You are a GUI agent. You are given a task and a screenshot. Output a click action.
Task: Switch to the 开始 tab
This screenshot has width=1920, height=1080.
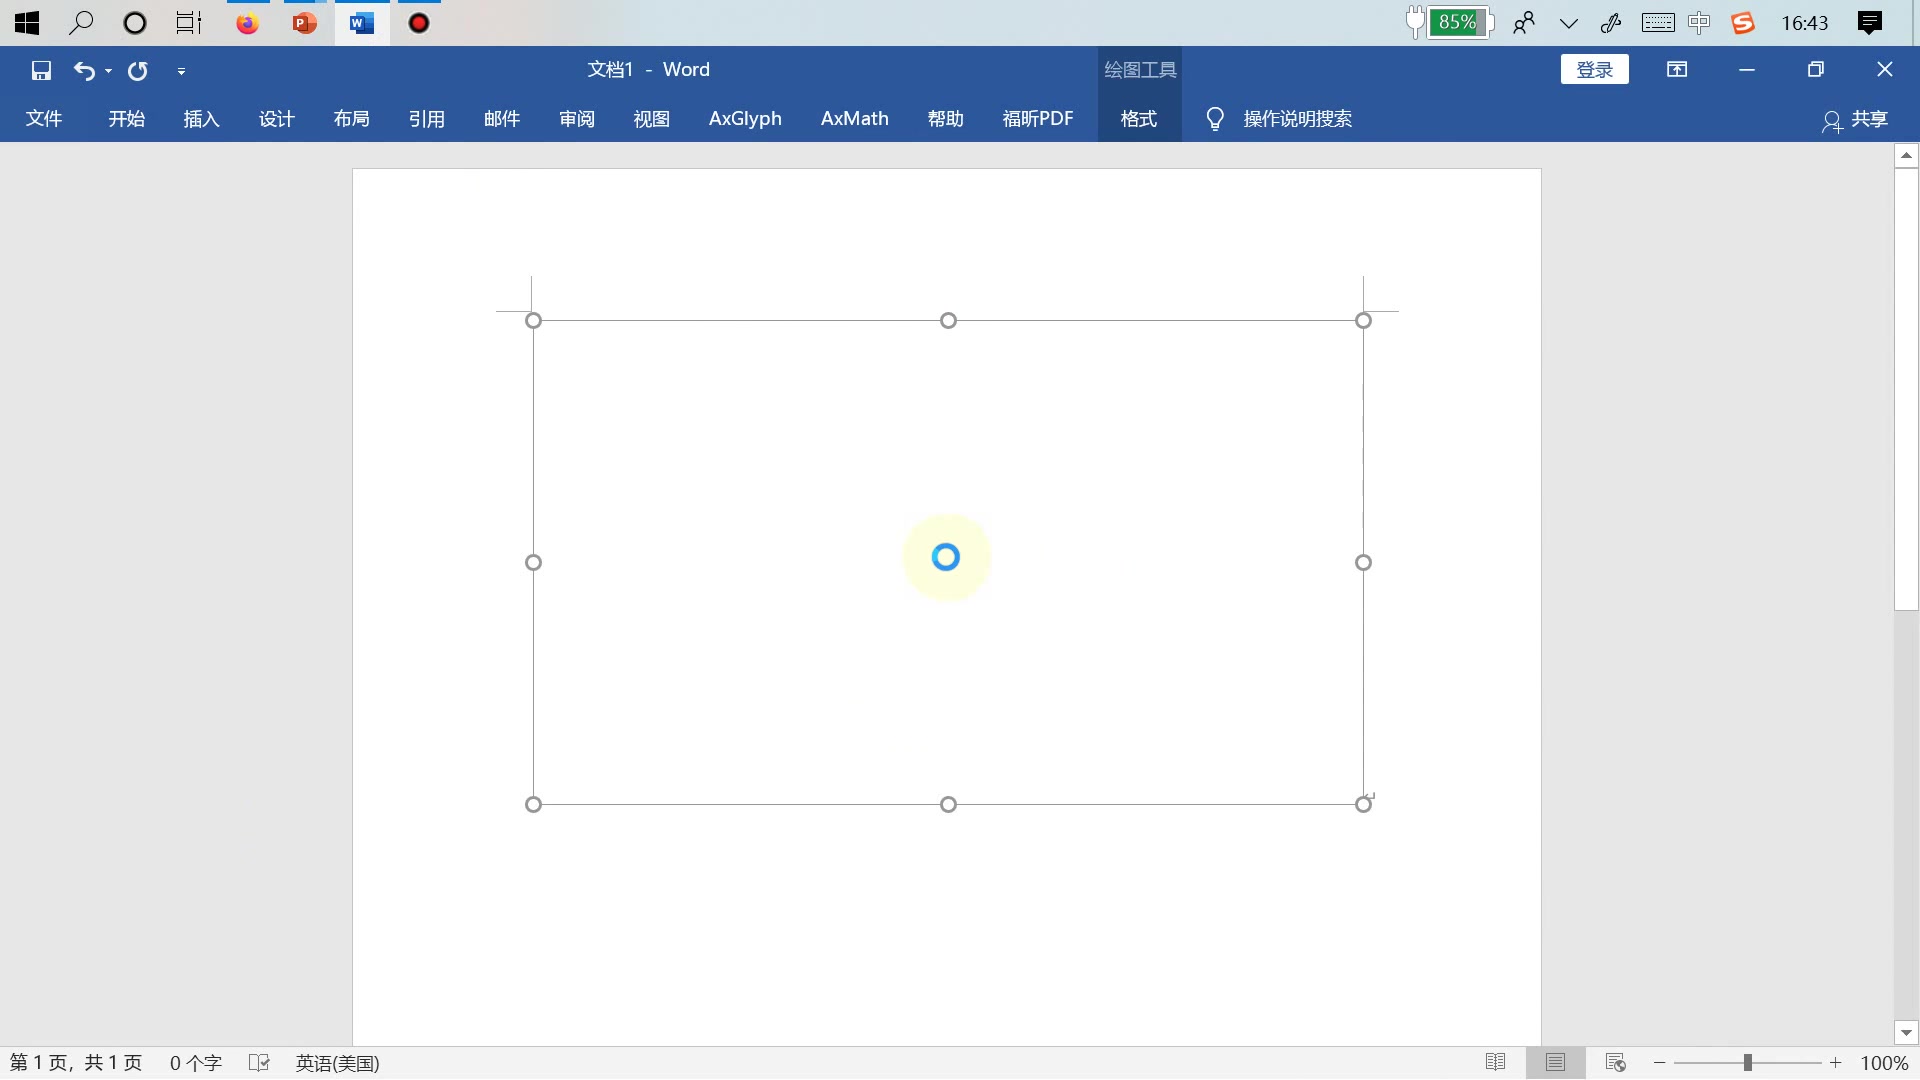click(127, 119)
